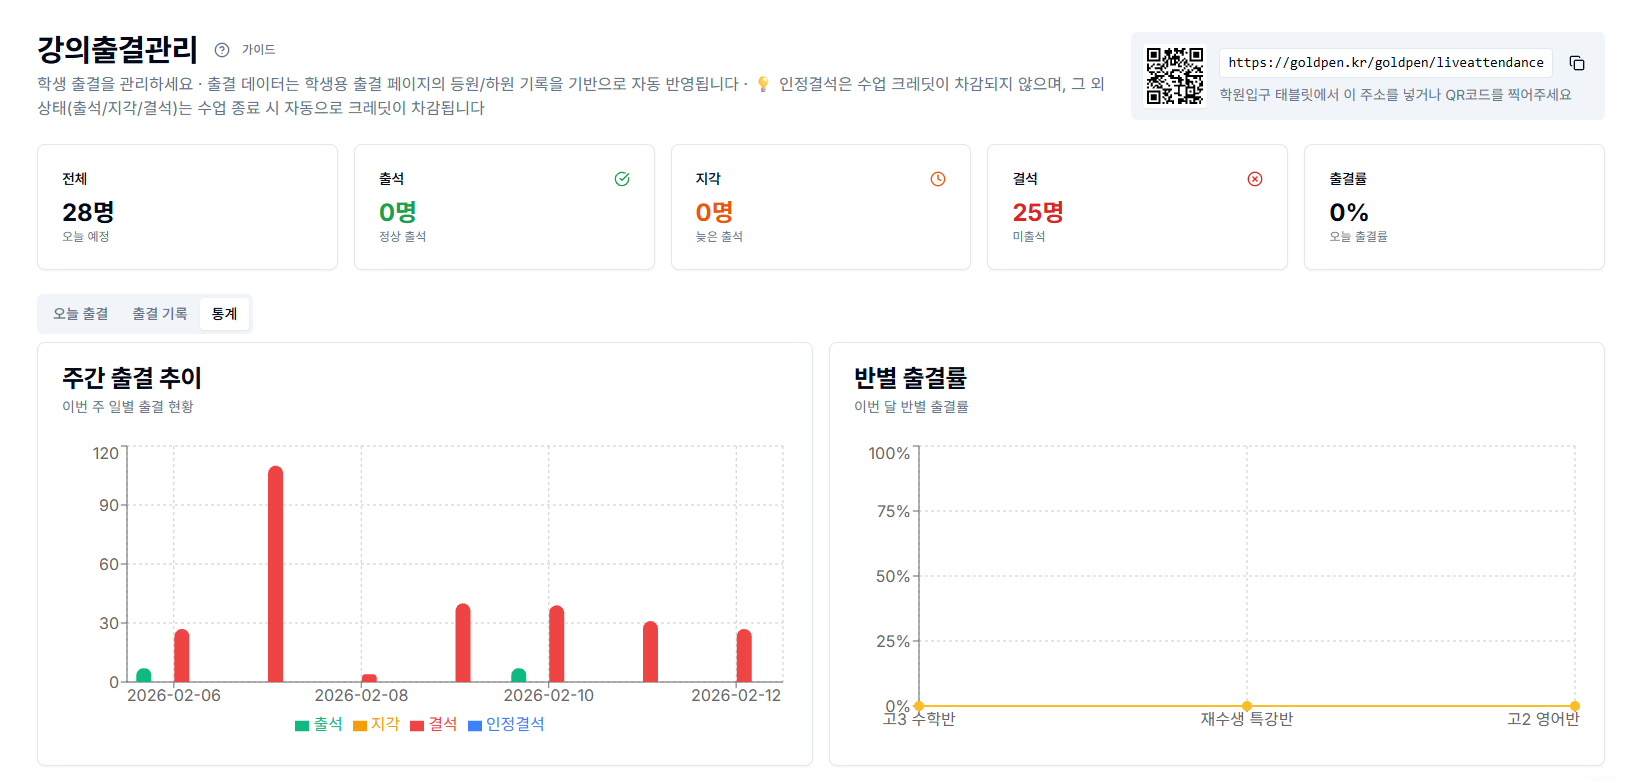Click the 25명 absent count
Screen dimensions: 1643x781
coord(1038,212)
